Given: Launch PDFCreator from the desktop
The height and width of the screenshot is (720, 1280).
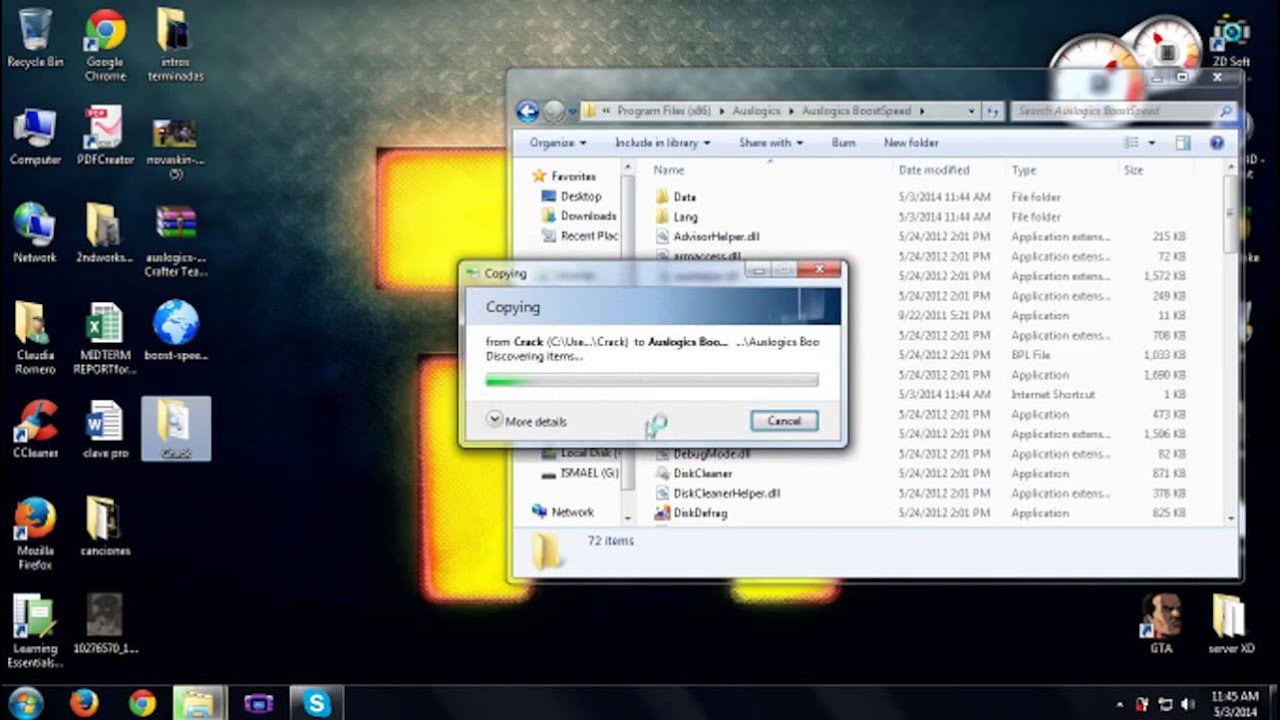Looking at the screenshot, I should click(105, 136).
